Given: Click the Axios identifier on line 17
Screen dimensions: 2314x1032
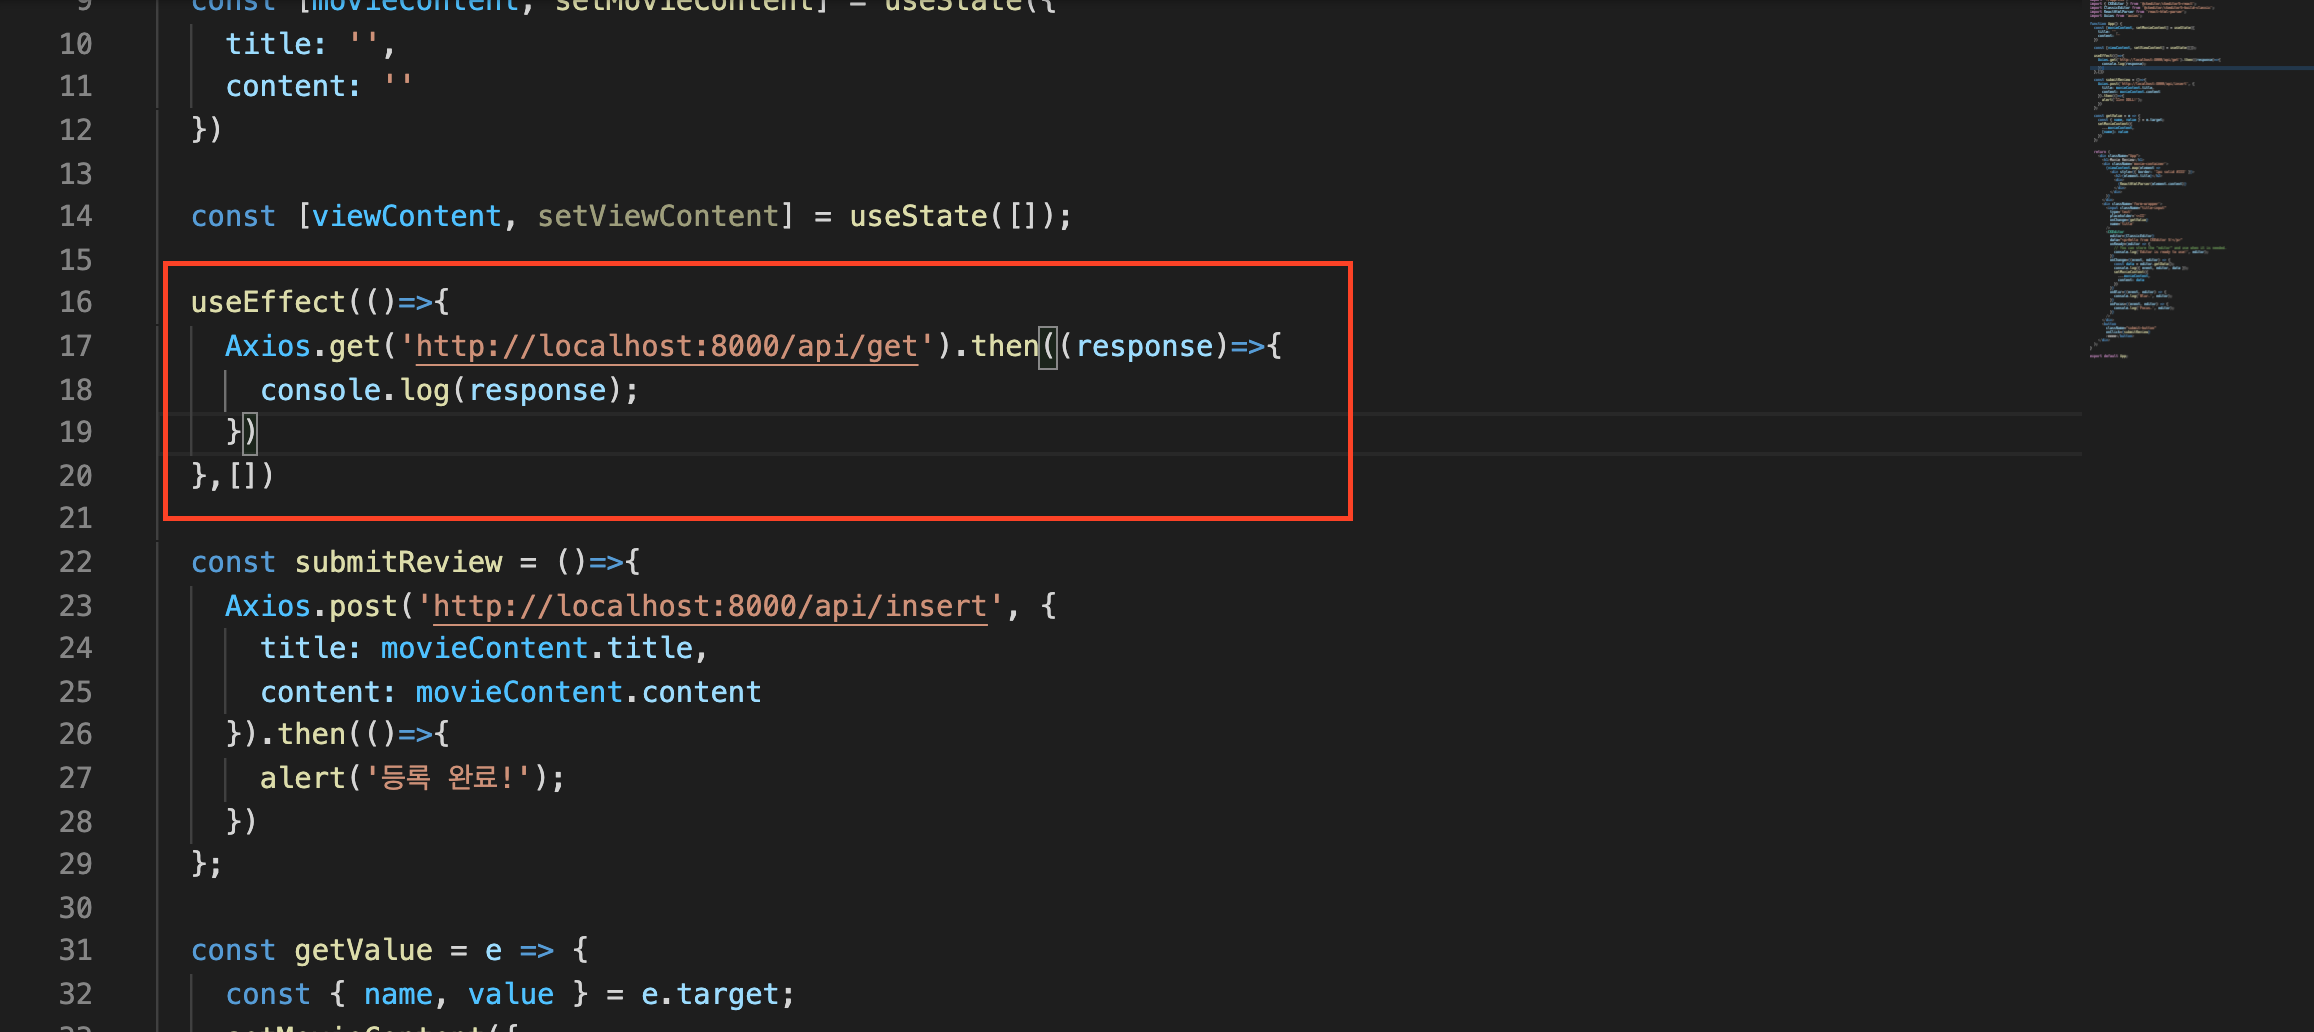Looking at the screenshot, I should (268, 346).
